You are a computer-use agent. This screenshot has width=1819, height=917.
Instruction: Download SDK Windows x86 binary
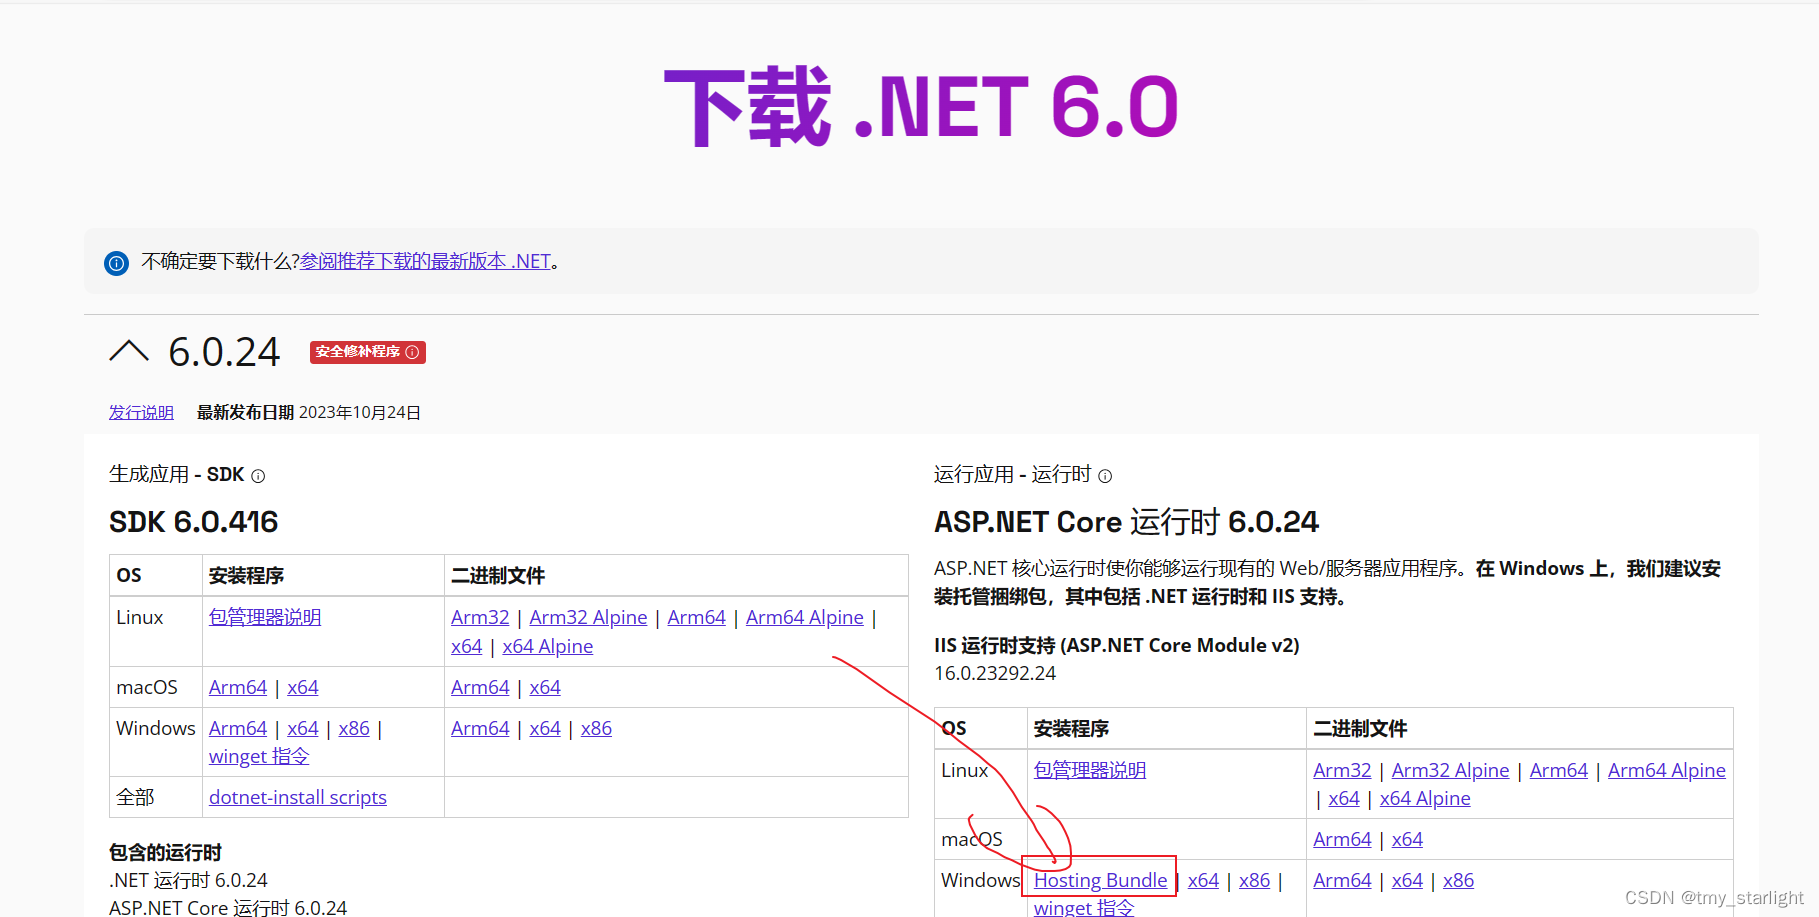coord(596,728)
